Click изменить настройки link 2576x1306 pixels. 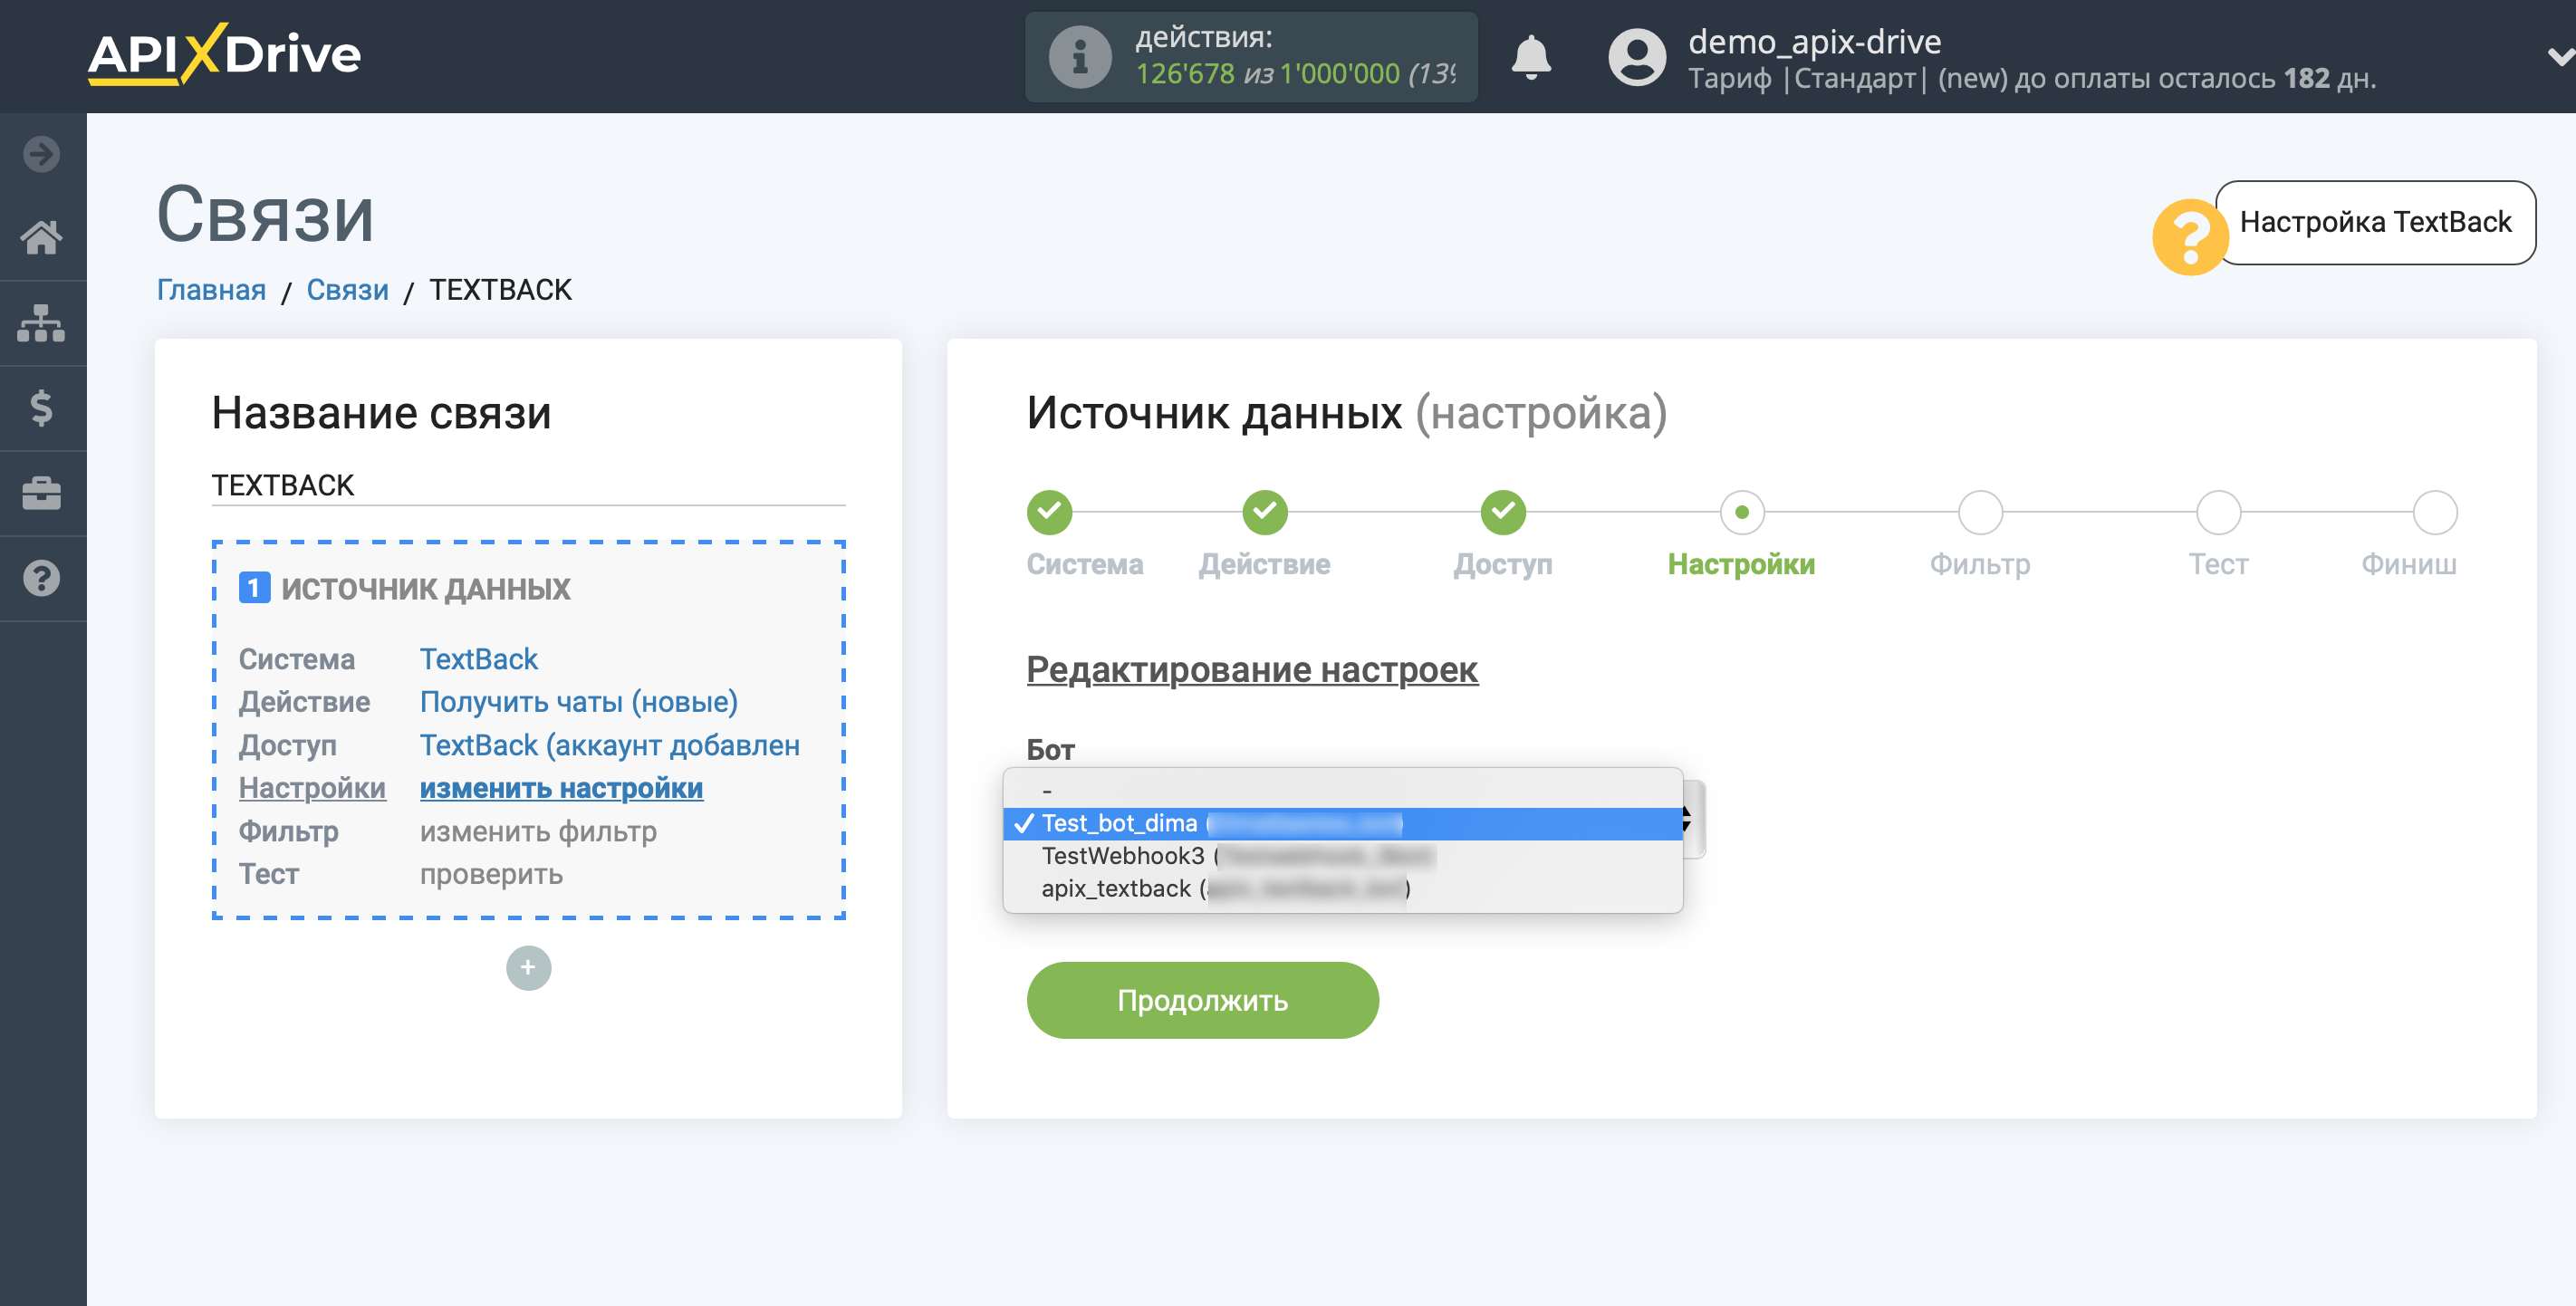[x=561, y=788]
